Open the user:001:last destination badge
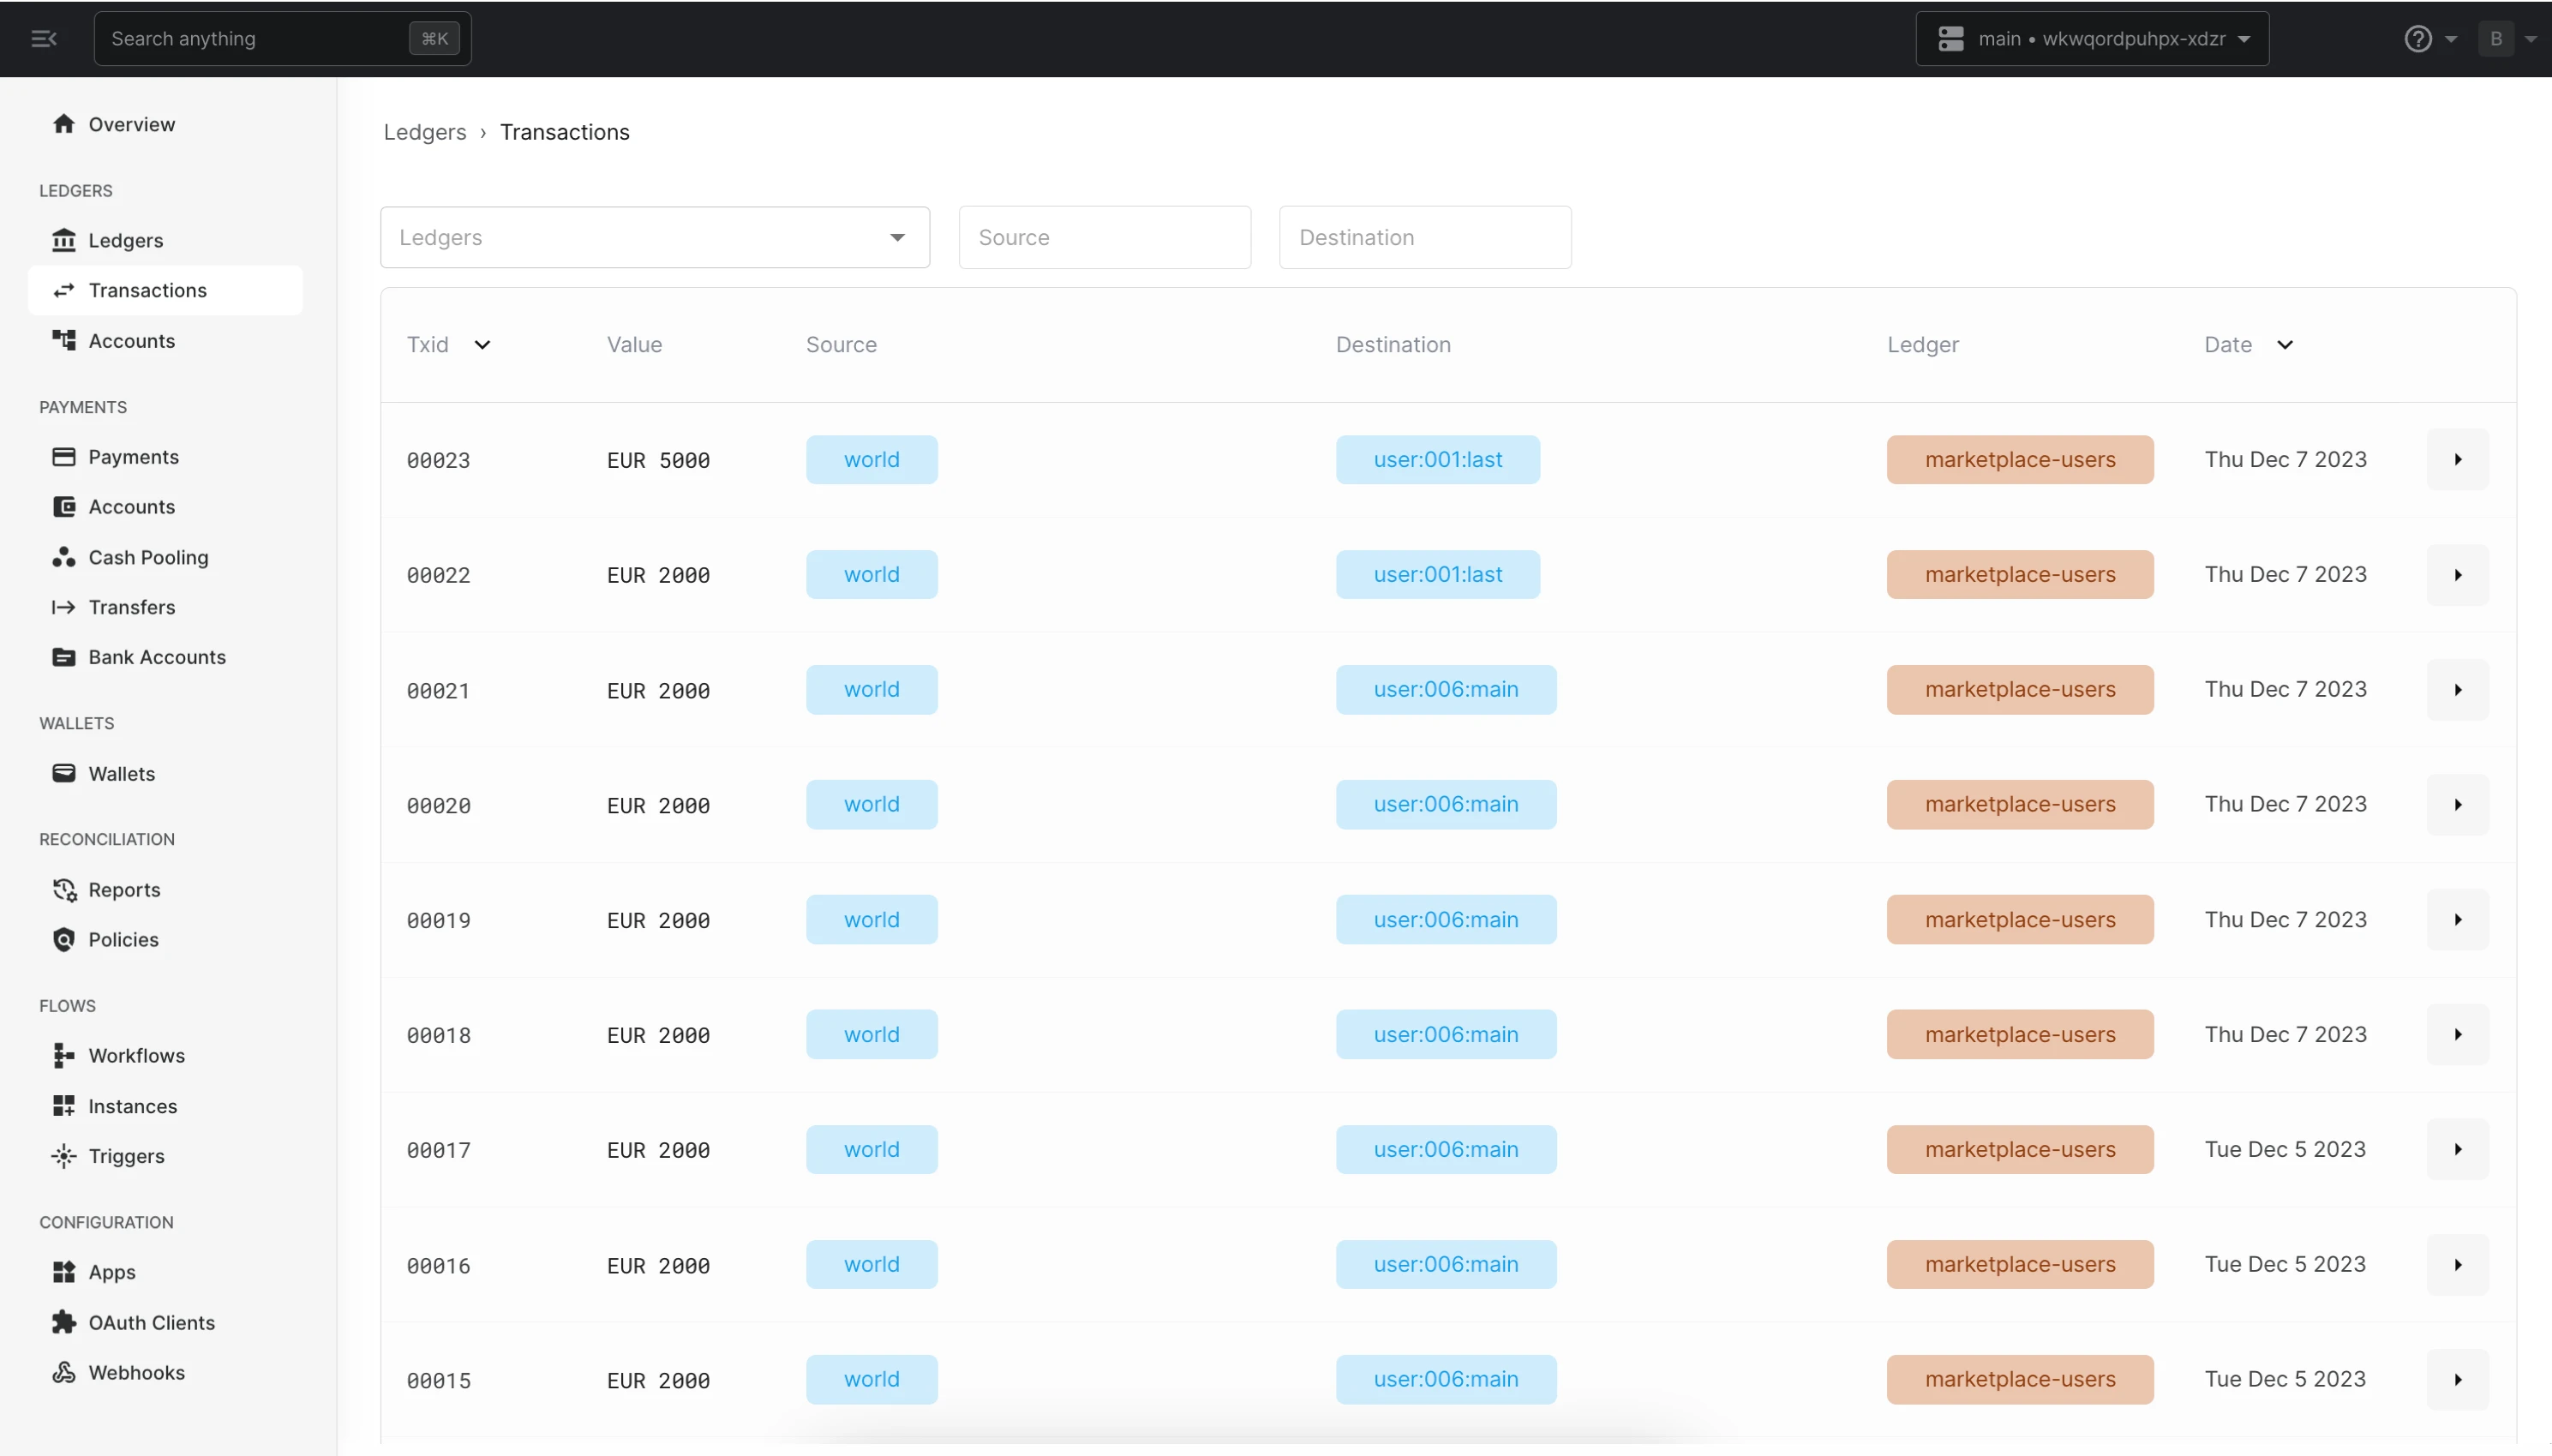 [1437, 459]
